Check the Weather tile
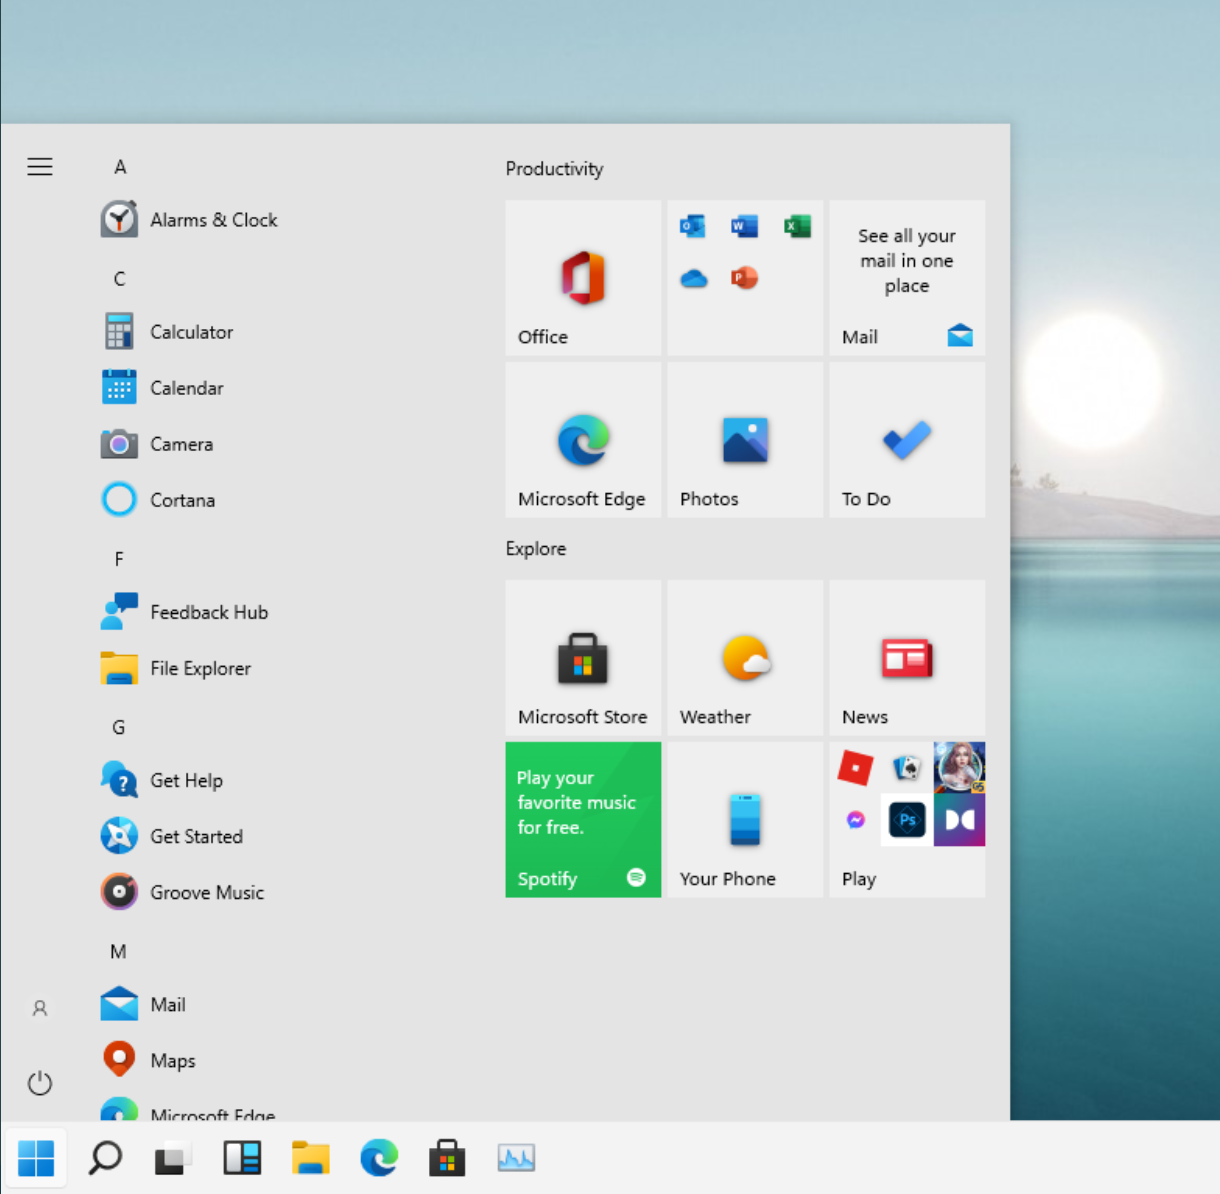The width and height of the screenshot is (1220, 1194). (x=744, y=658)
